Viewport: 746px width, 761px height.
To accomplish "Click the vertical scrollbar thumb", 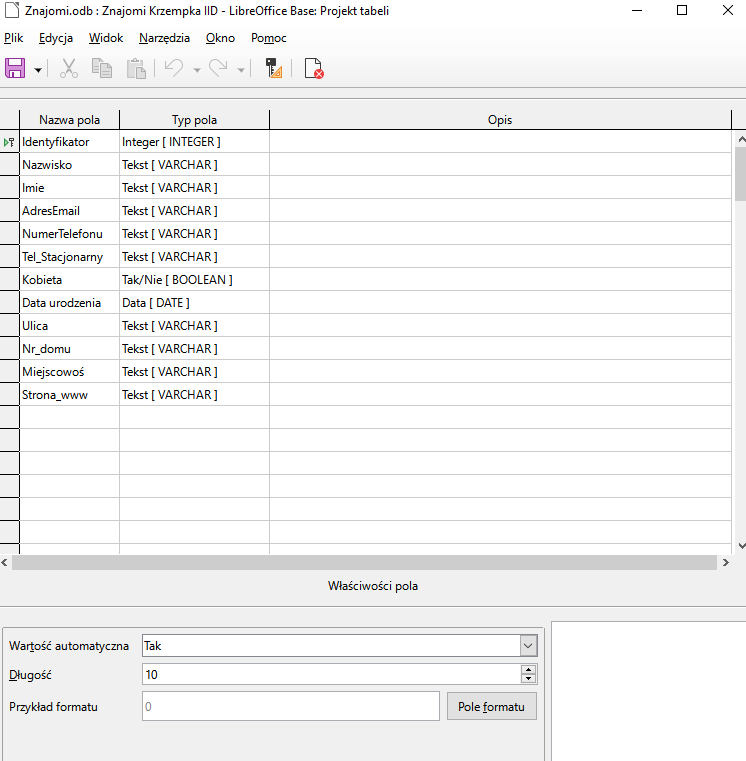I will (x=741, y=174).
